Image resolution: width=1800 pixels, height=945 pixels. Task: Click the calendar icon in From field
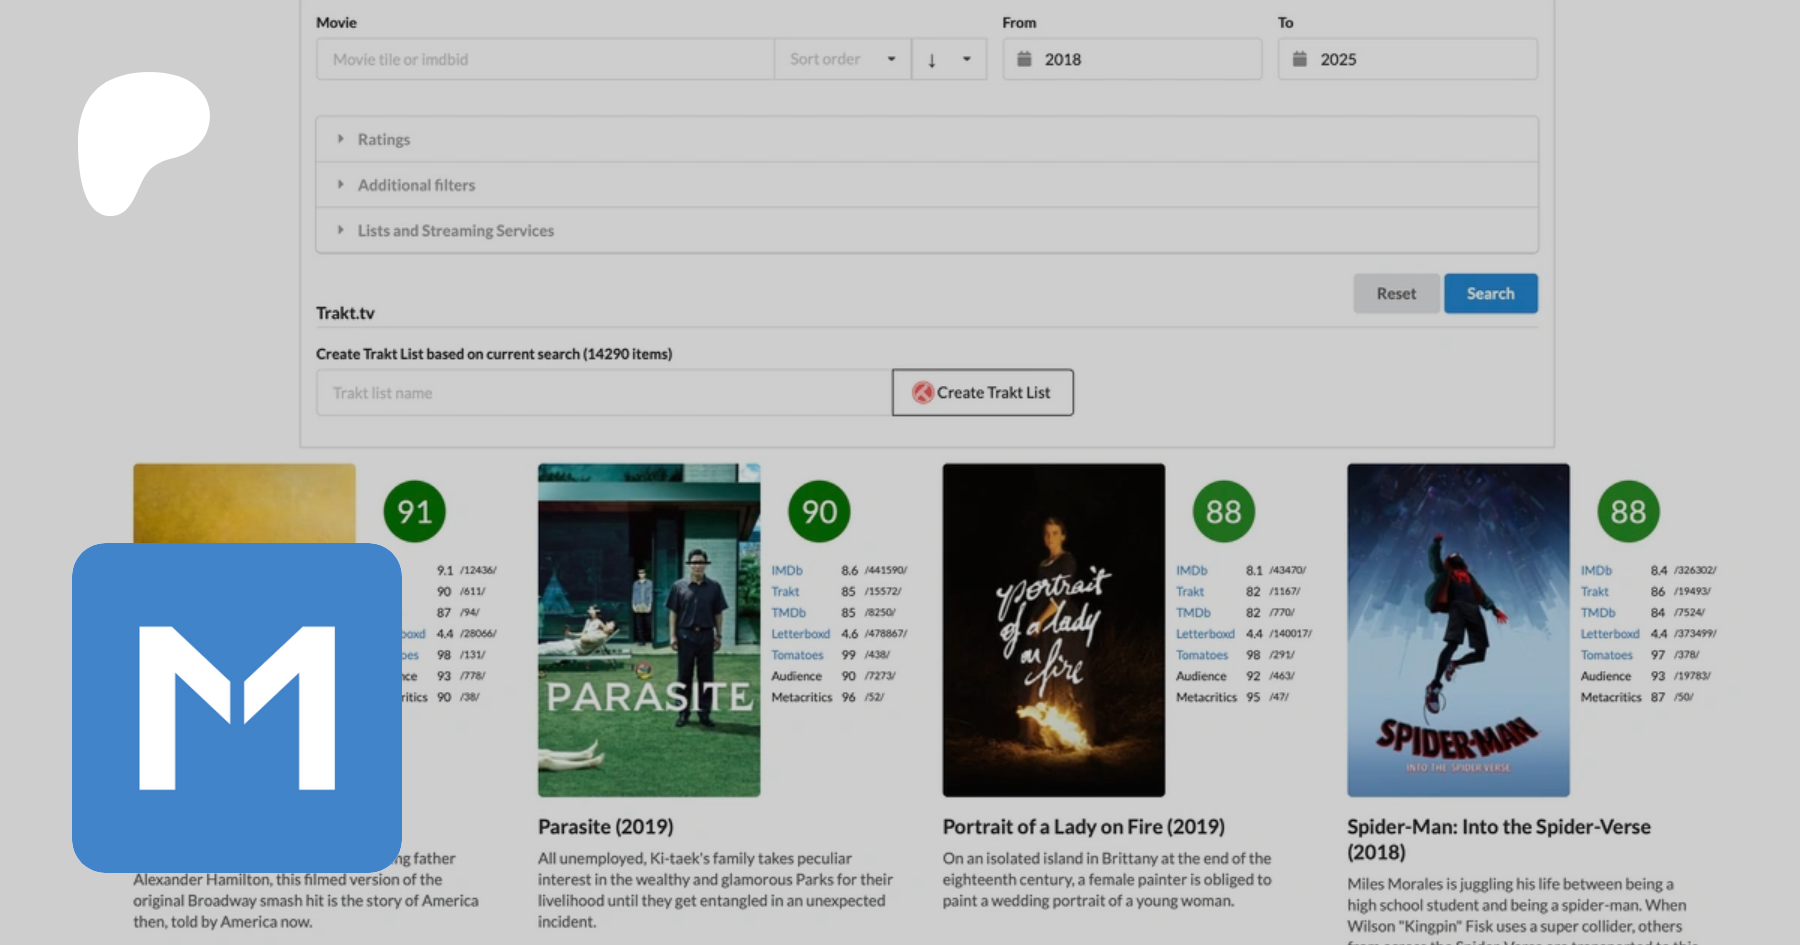click(x=1024, y=59)
